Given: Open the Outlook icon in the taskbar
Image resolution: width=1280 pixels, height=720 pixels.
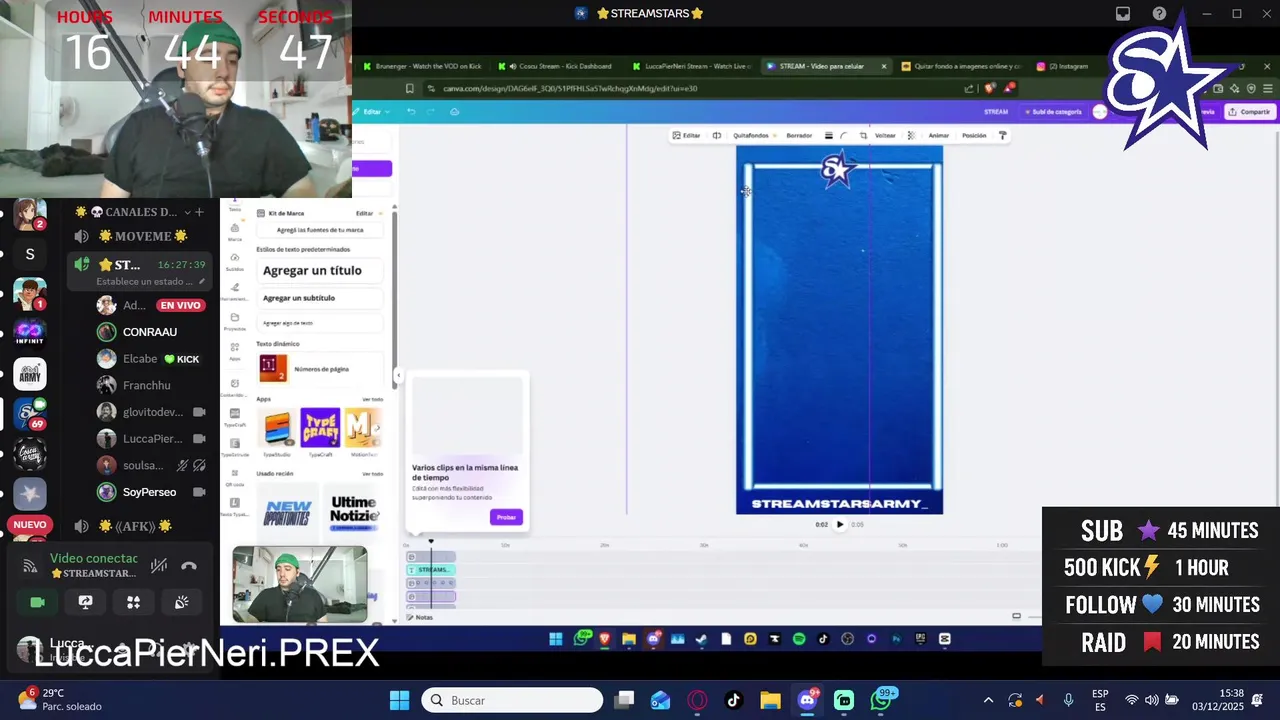Looking at the screenshot, I should 660,700.
